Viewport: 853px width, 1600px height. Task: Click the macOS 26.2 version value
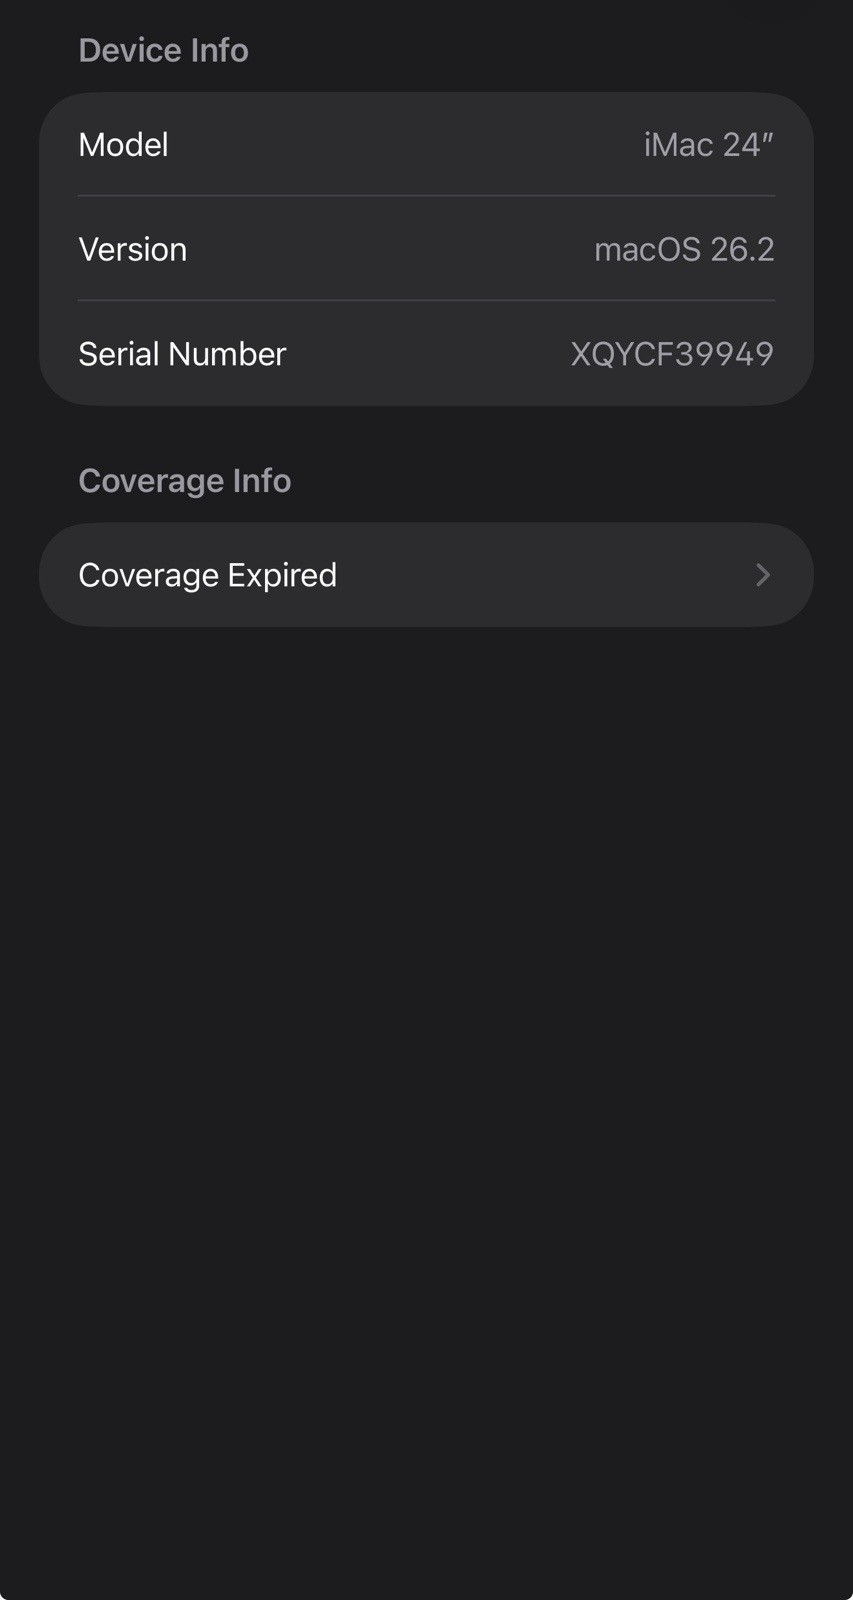[684, 249]
